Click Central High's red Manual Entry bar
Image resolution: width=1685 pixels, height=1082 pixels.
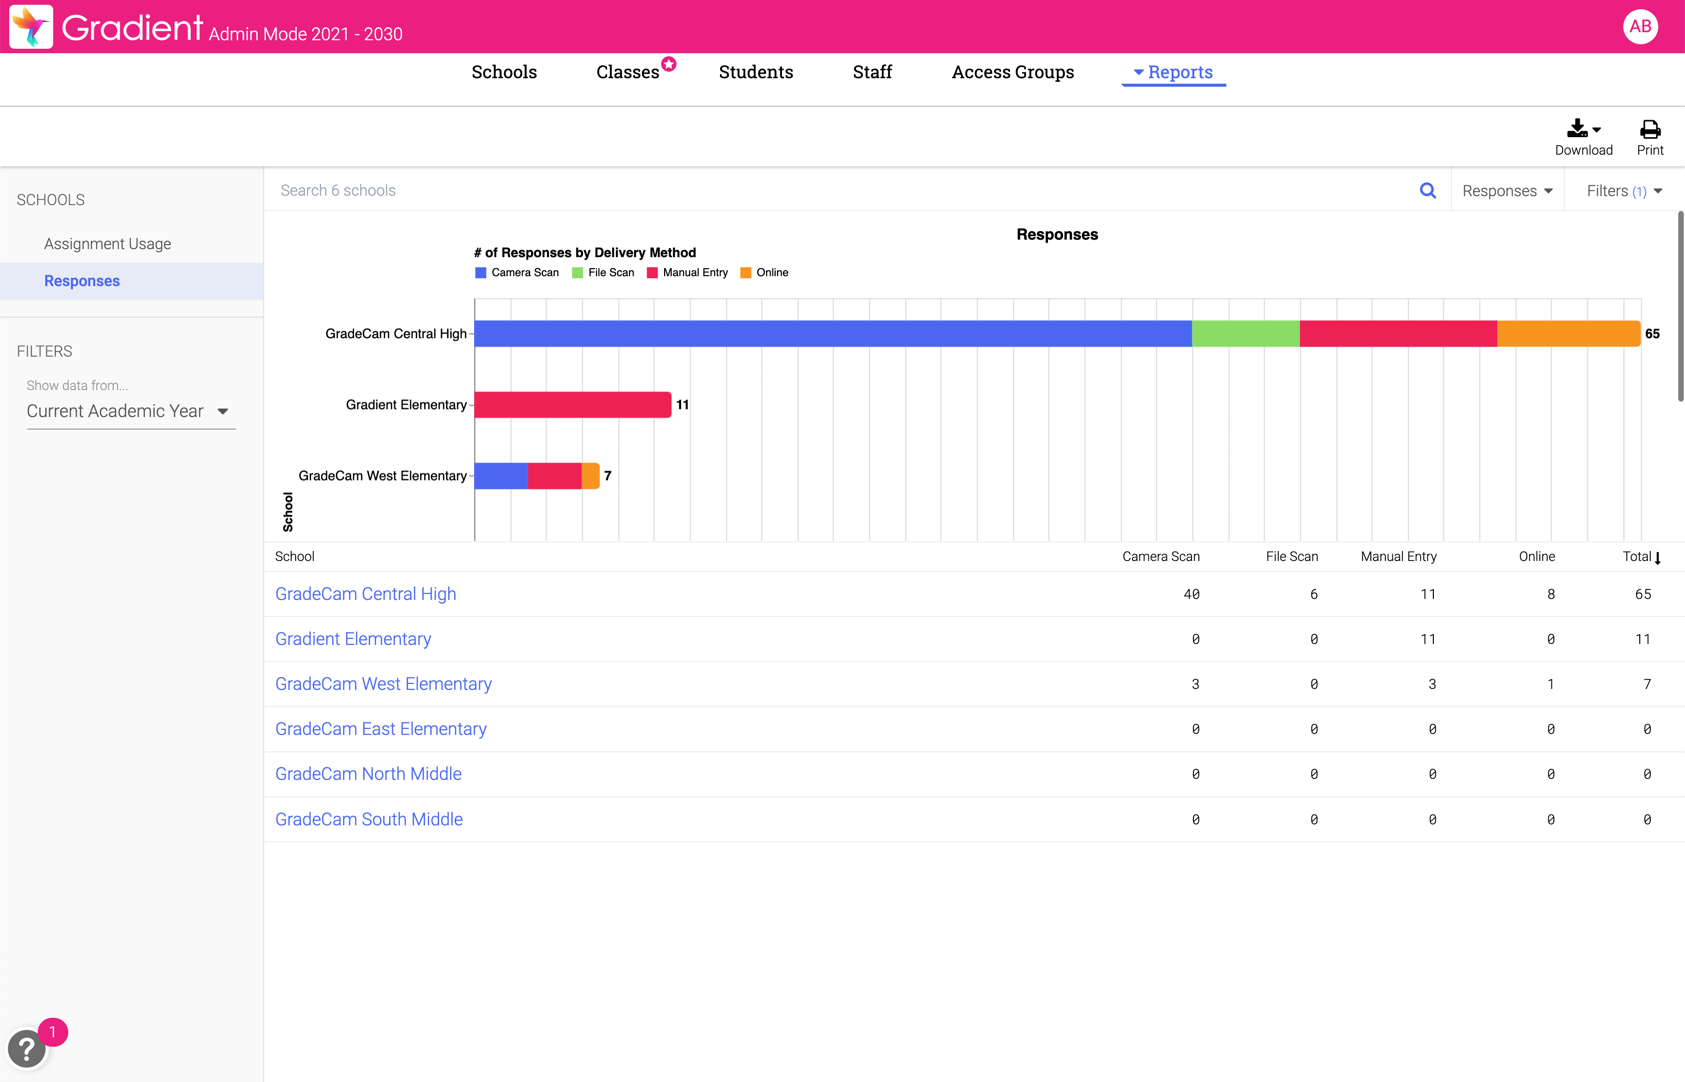pos(1398,334)
